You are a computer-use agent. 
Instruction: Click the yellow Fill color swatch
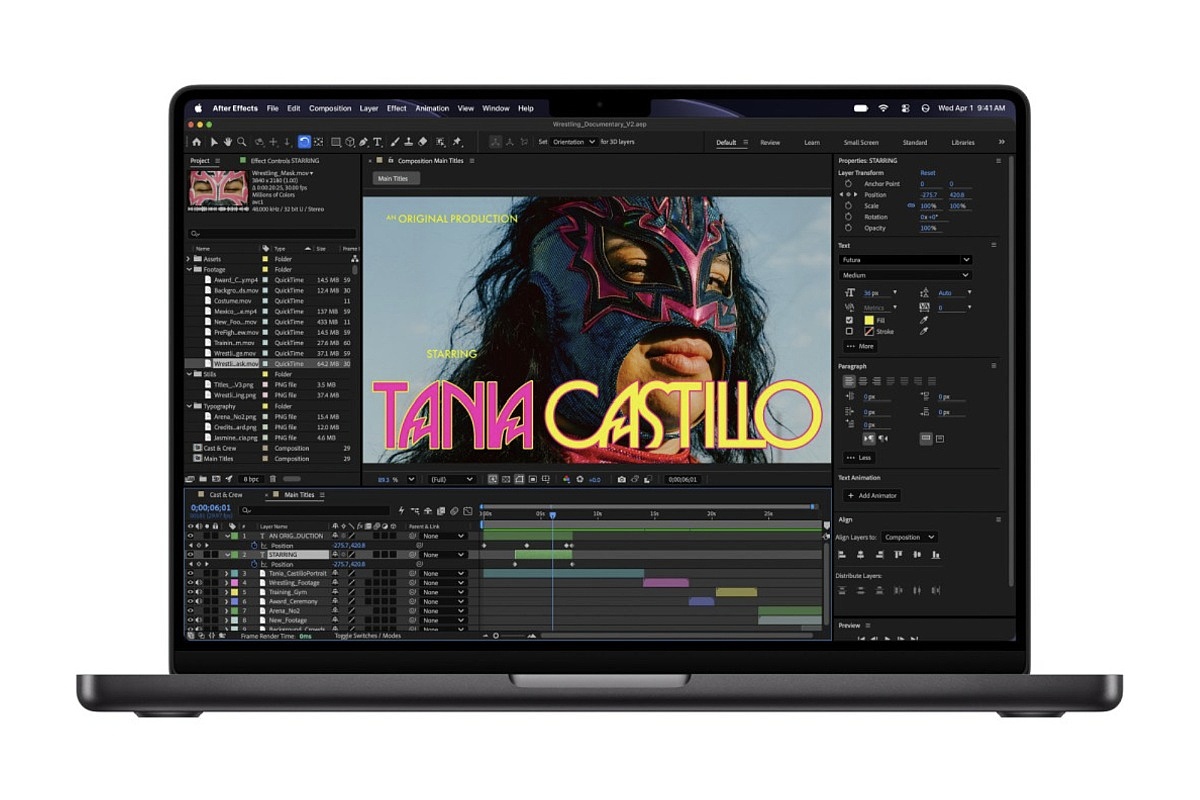pos(868,320)
